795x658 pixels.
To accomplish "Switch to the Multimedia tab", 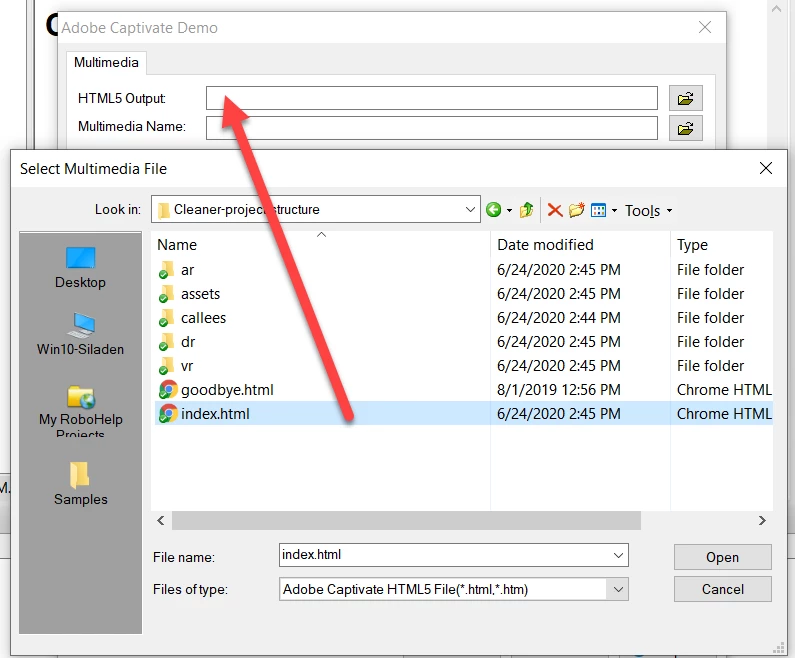I will coord(106,62).
